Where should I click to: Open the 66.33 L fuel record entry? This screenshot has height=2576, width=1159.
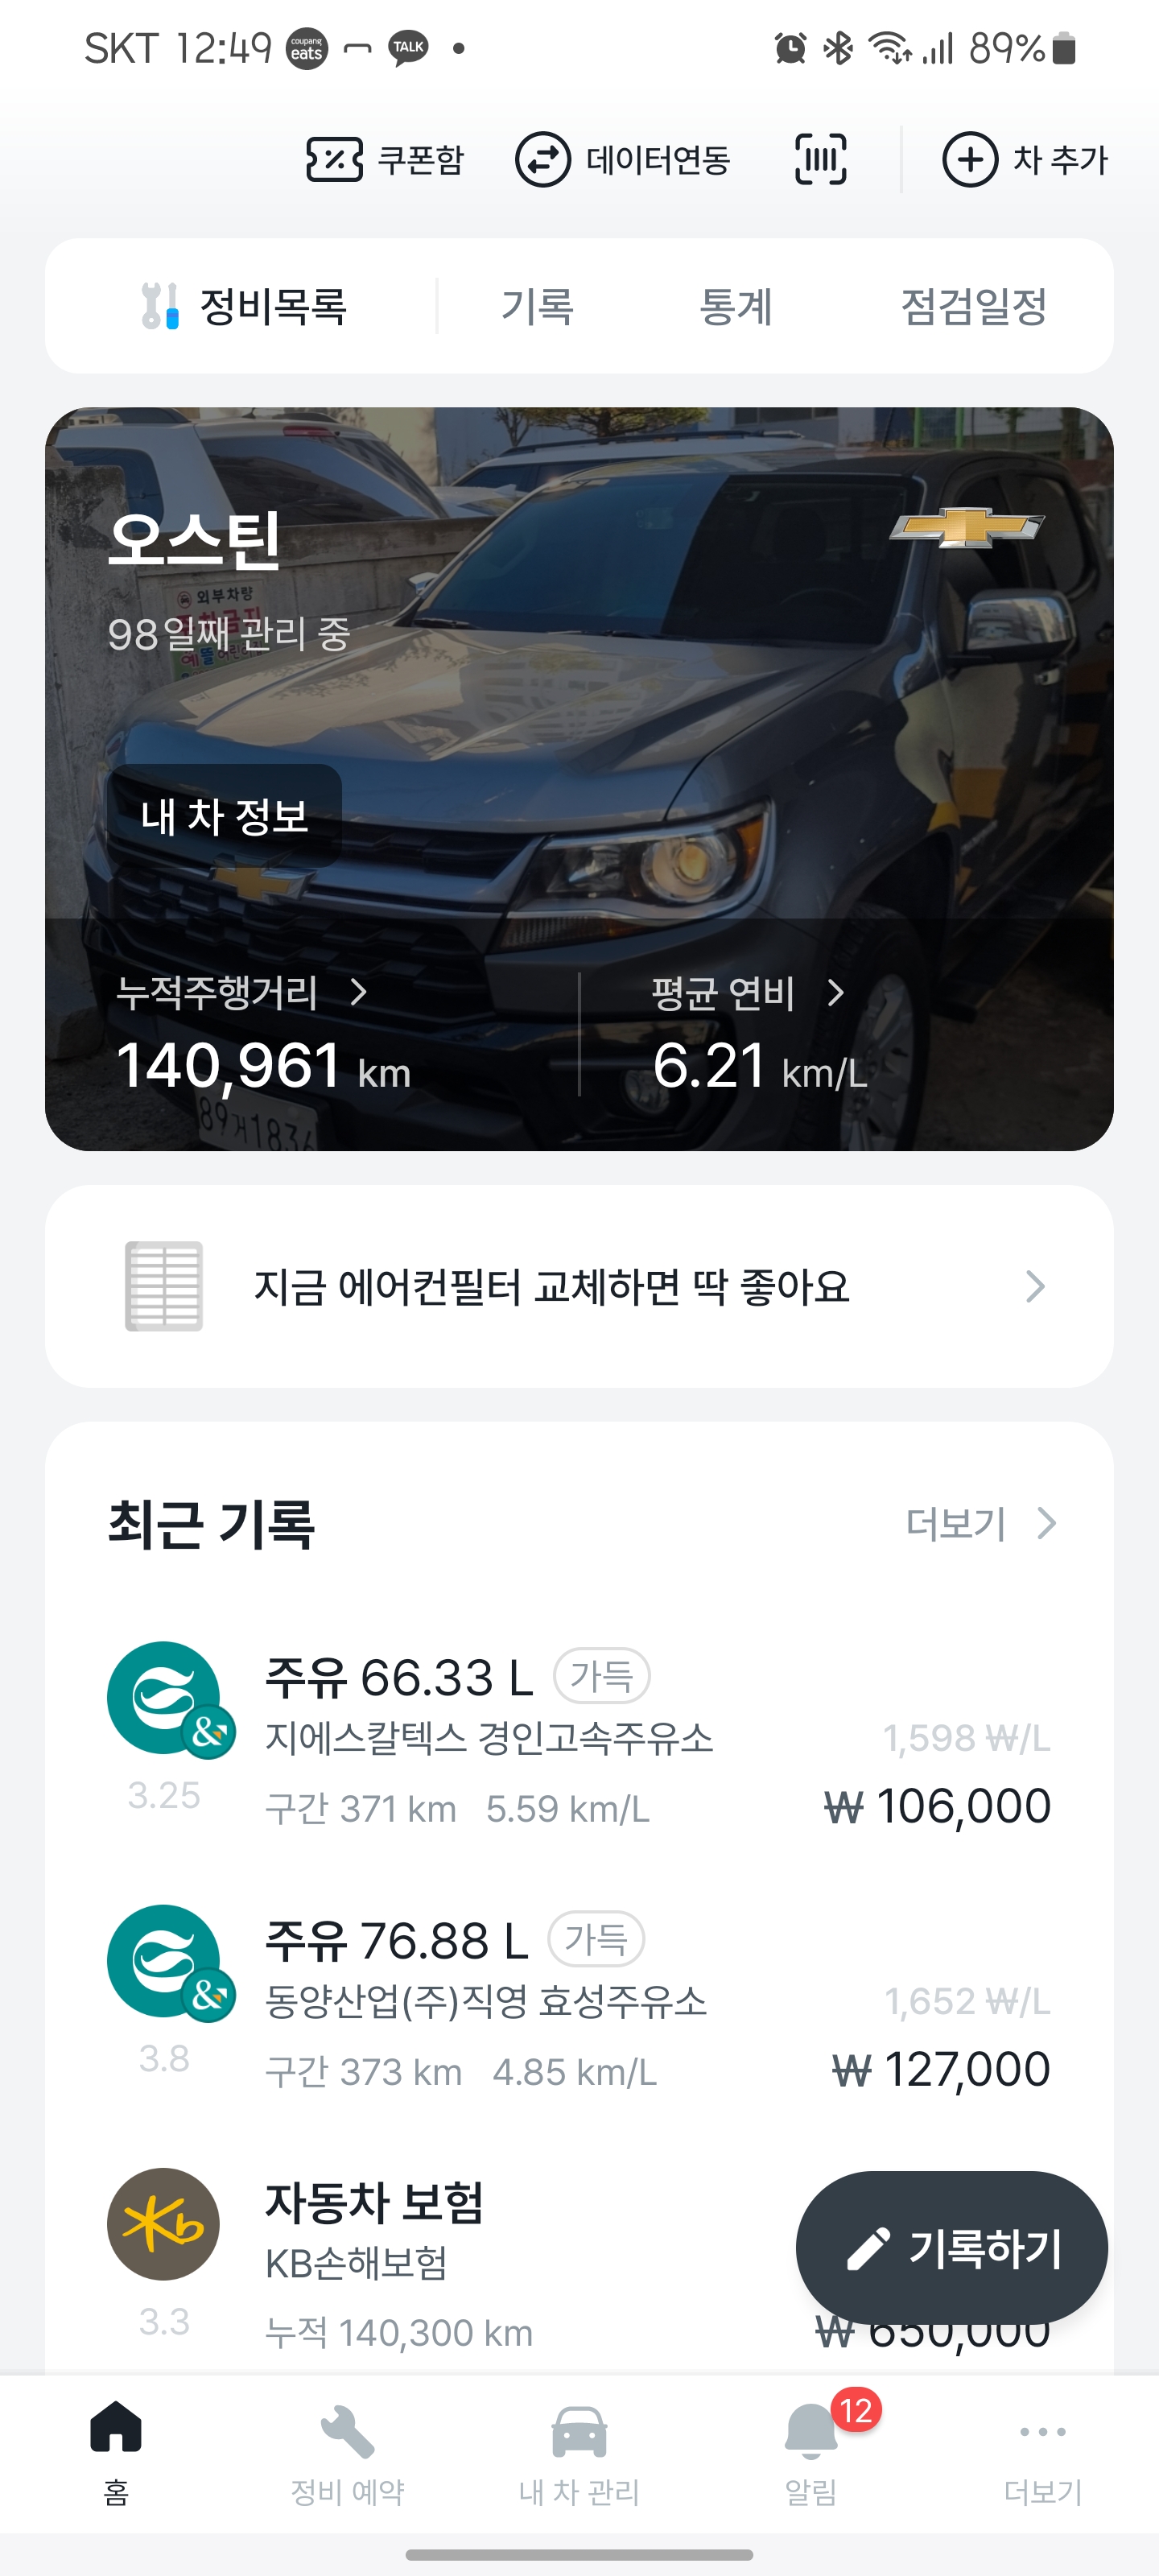[579, 1740]
